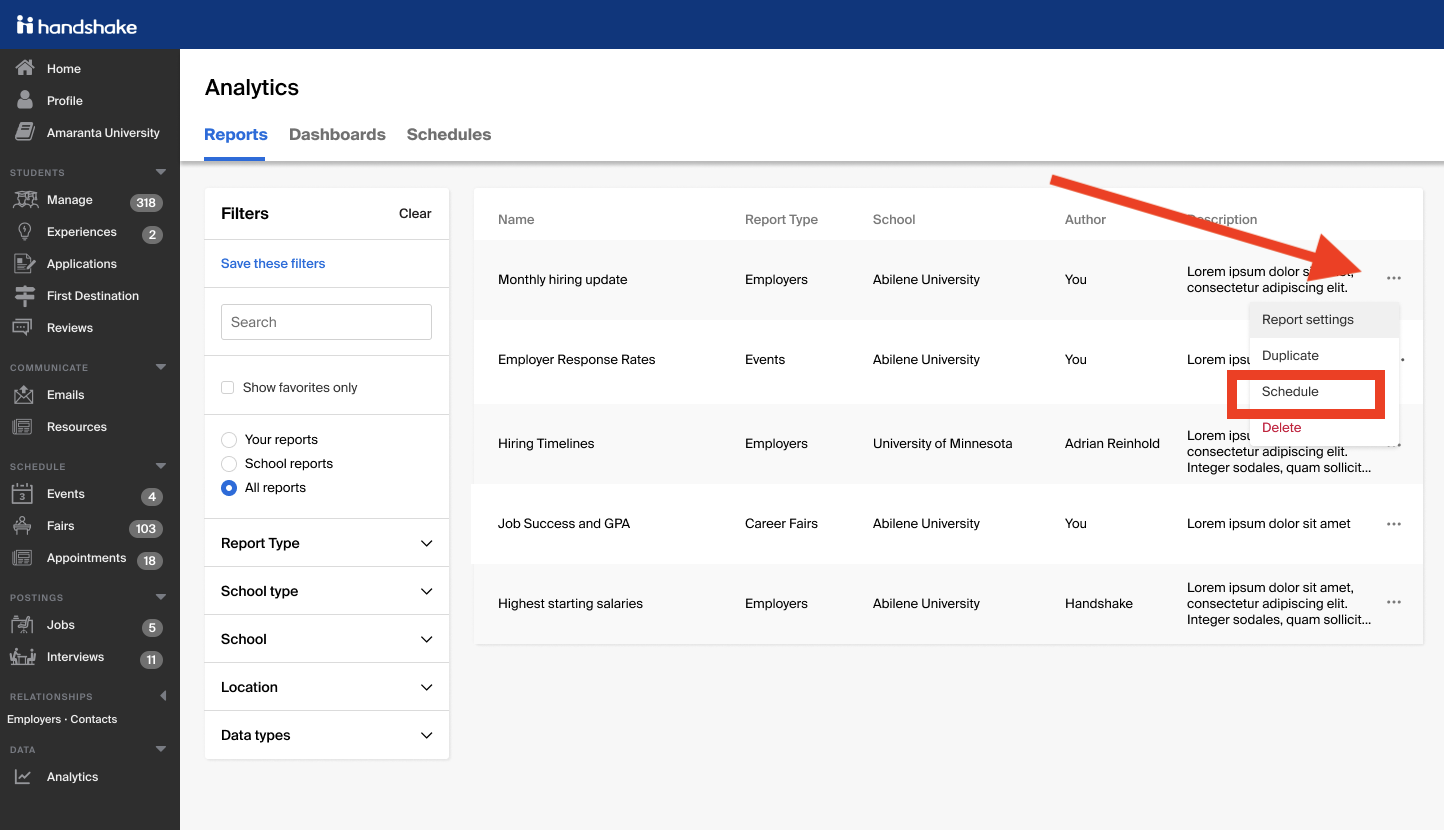Choose Duplicate from the menu
This screenshot has height=830, width=1444.
(x=1324, y=356)
